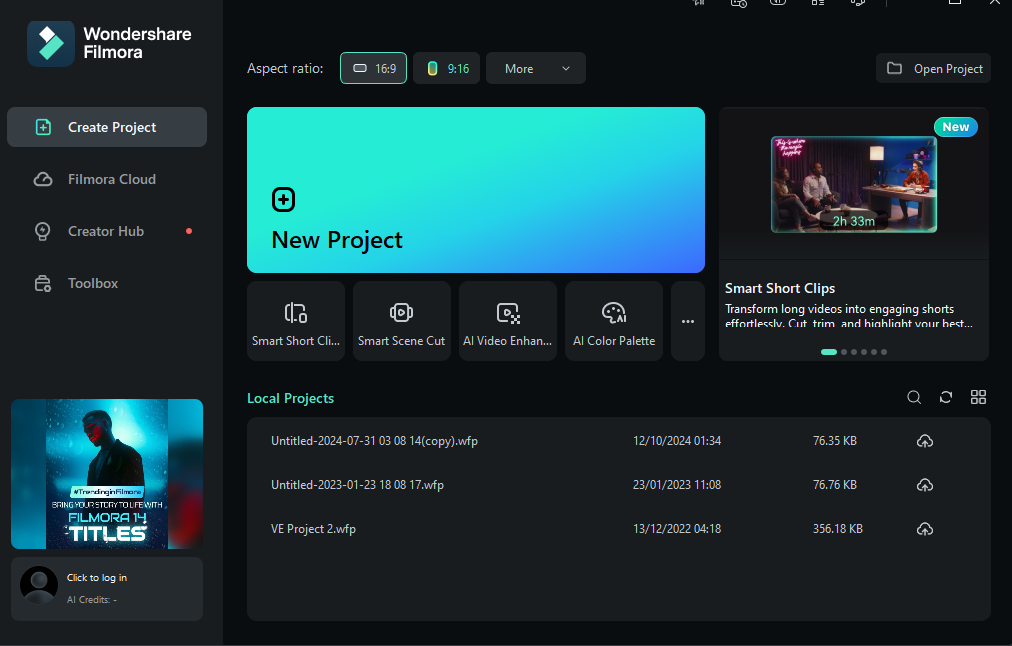Select the 9:16 aspect ratio

(x=447, y=68)
